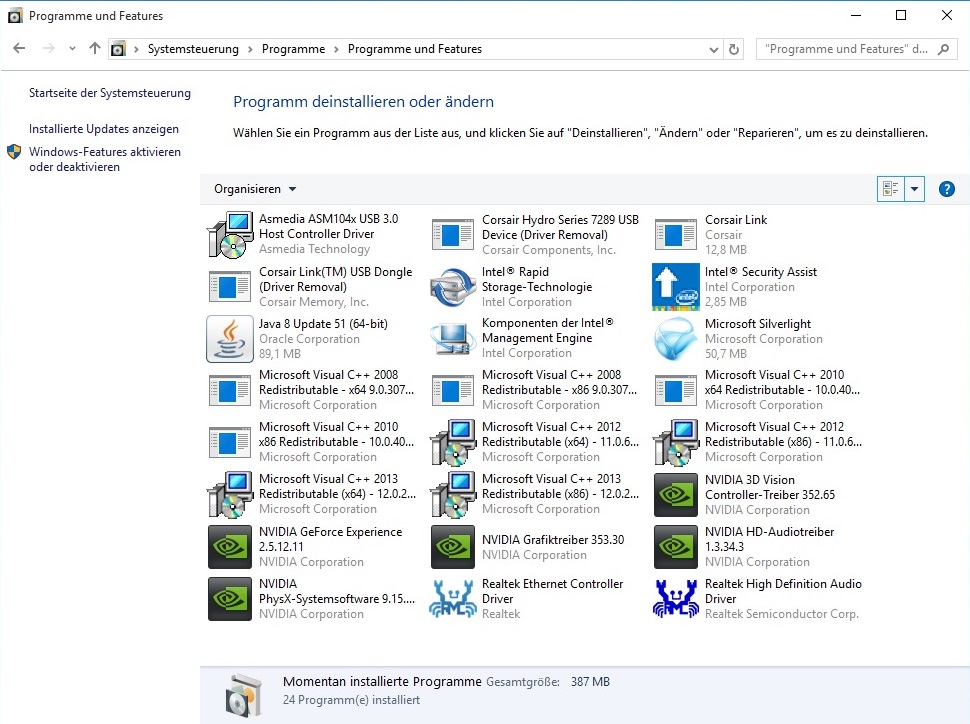Screen dimensions: 970x724
Task: Open the Organisieren dropdown menu
Action: click(255, 189)
